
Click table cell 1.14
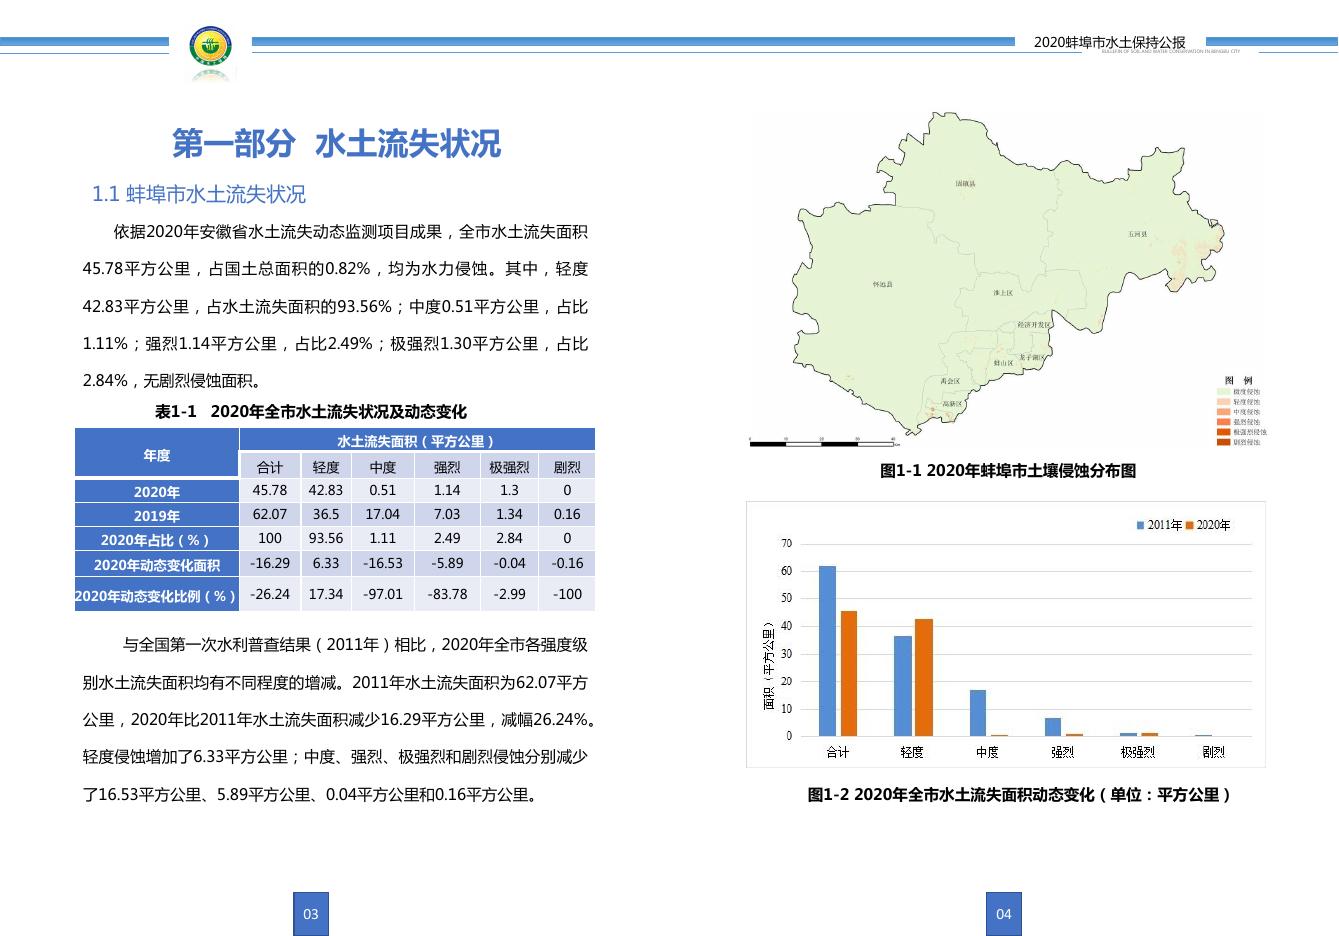447,490
